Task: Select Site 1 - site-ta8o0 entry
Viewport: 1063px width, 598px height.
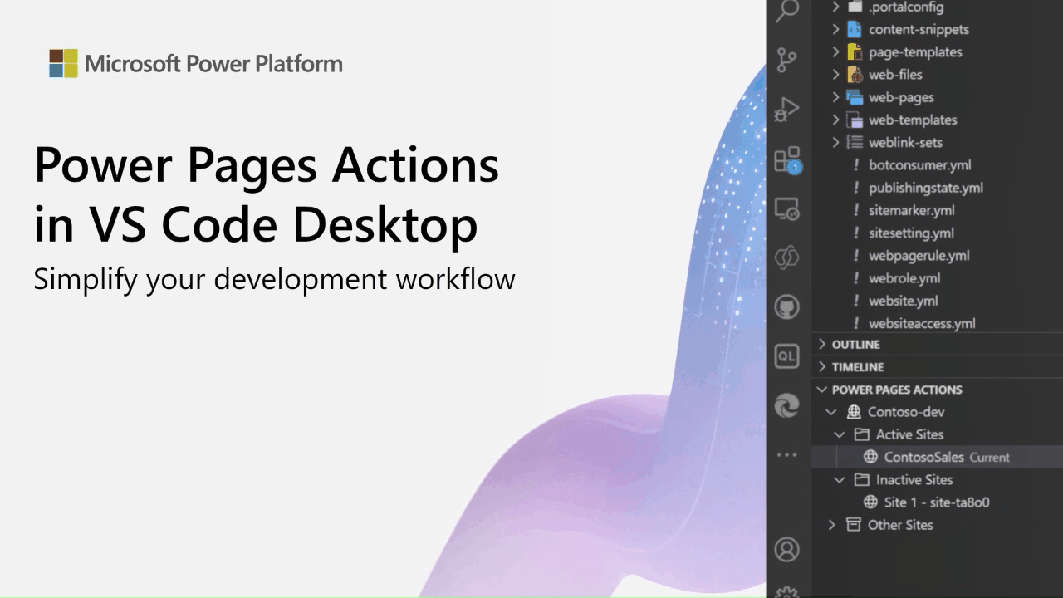Action: coord(936,502)
